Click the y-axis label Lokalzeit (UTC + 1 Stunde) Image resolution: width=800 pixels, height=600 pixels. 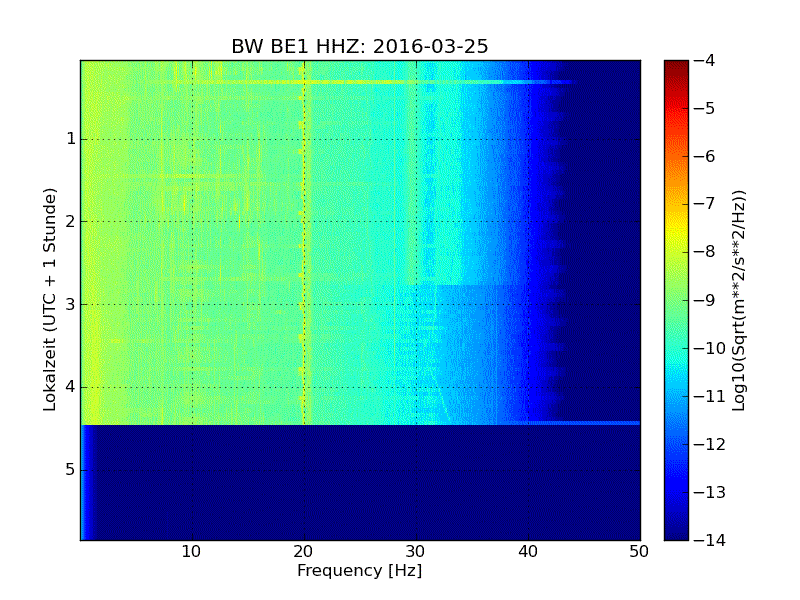coord(49,299)
